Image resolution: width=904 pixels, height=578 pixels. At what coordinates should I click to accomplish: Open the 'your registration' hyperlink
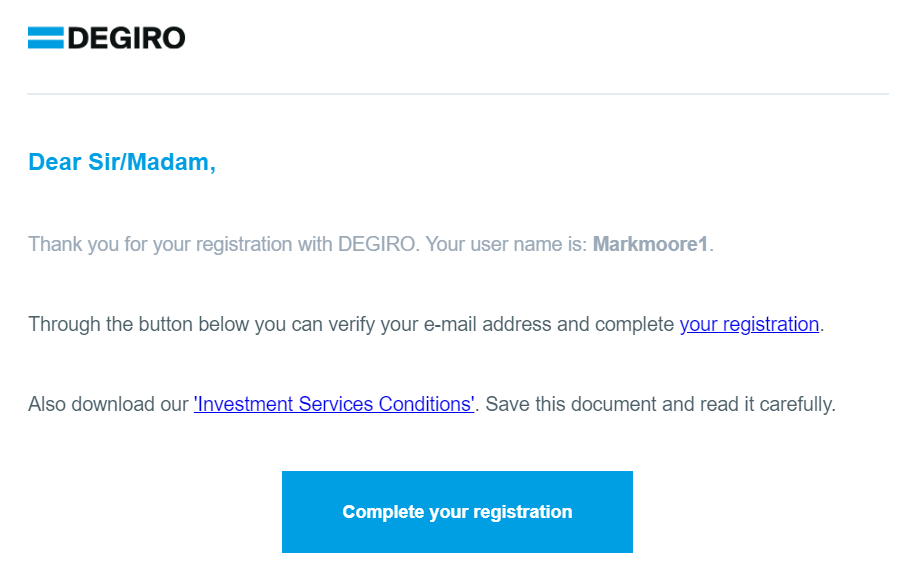[749, 324]
